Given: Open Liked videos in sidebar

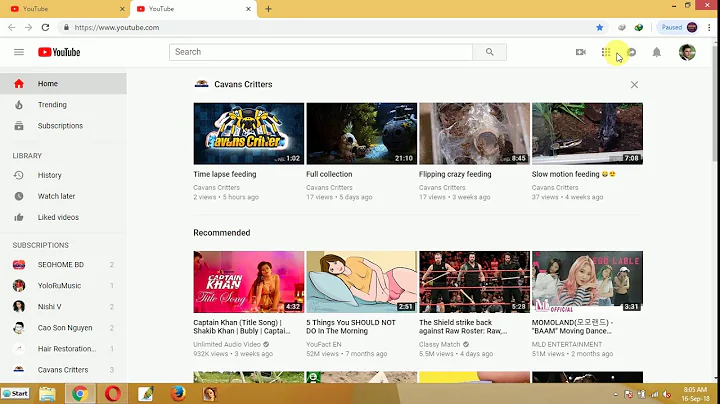Looking at the screenshot, I should coord(63,217).
